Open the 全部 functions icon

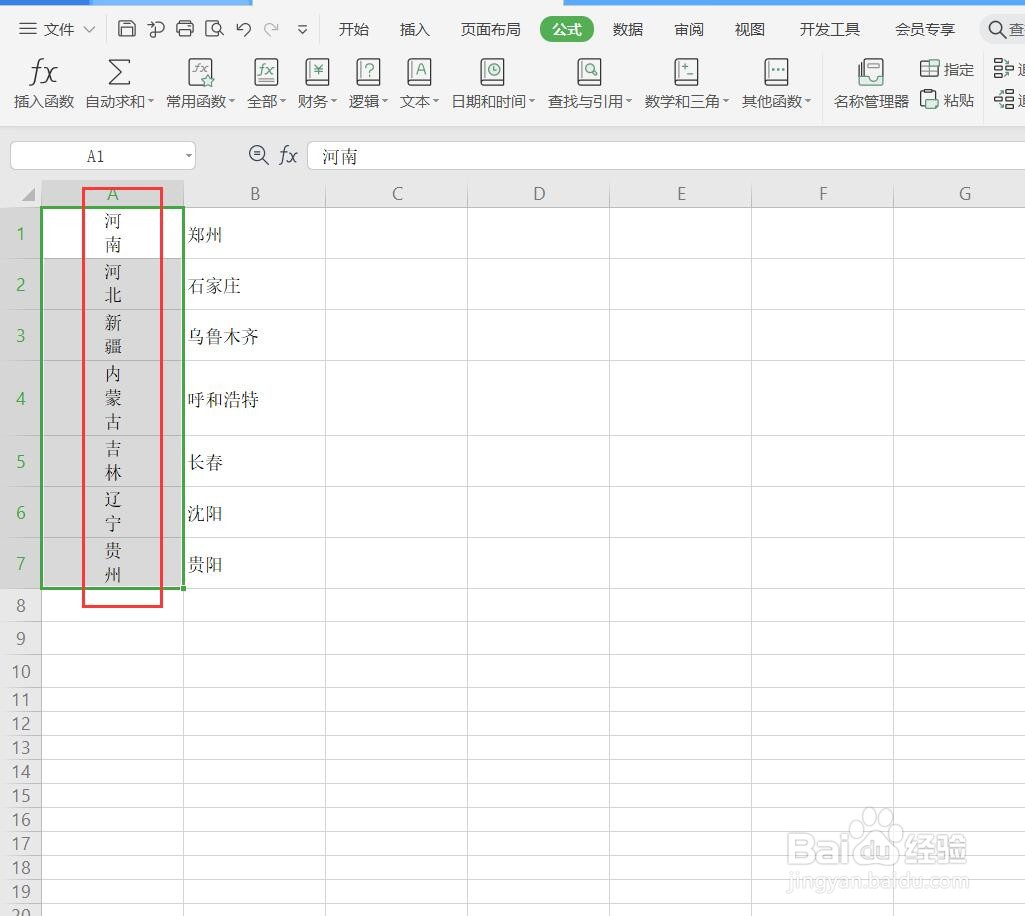266,72
